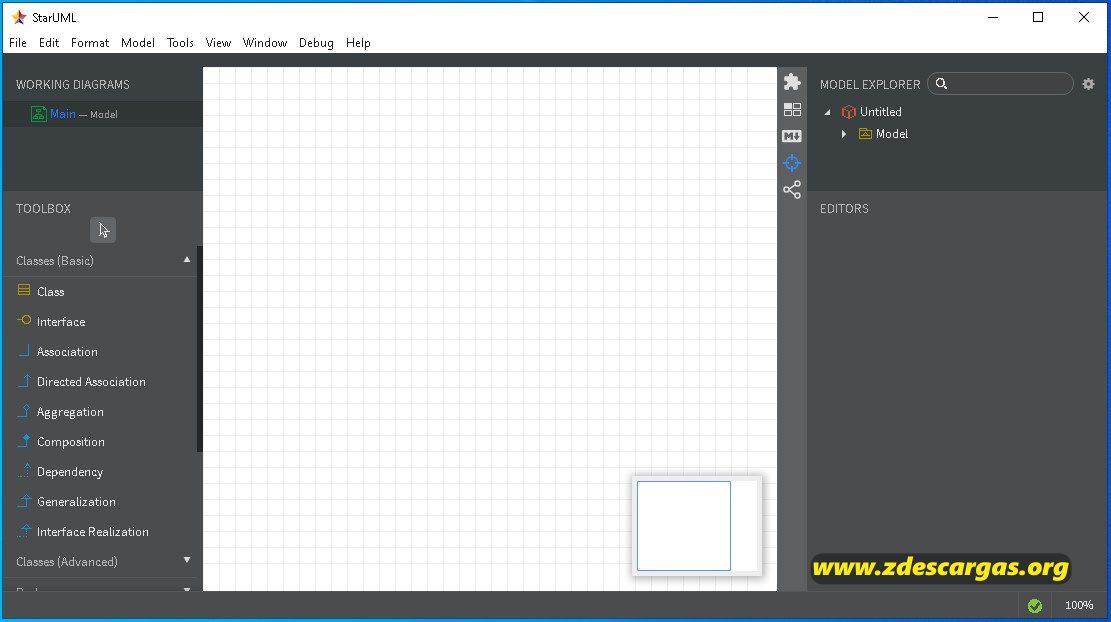1111x622 pixels.
Task: Click the minimap viewport thumbnail
Action: pyautogui.click(x=684, y=526)
